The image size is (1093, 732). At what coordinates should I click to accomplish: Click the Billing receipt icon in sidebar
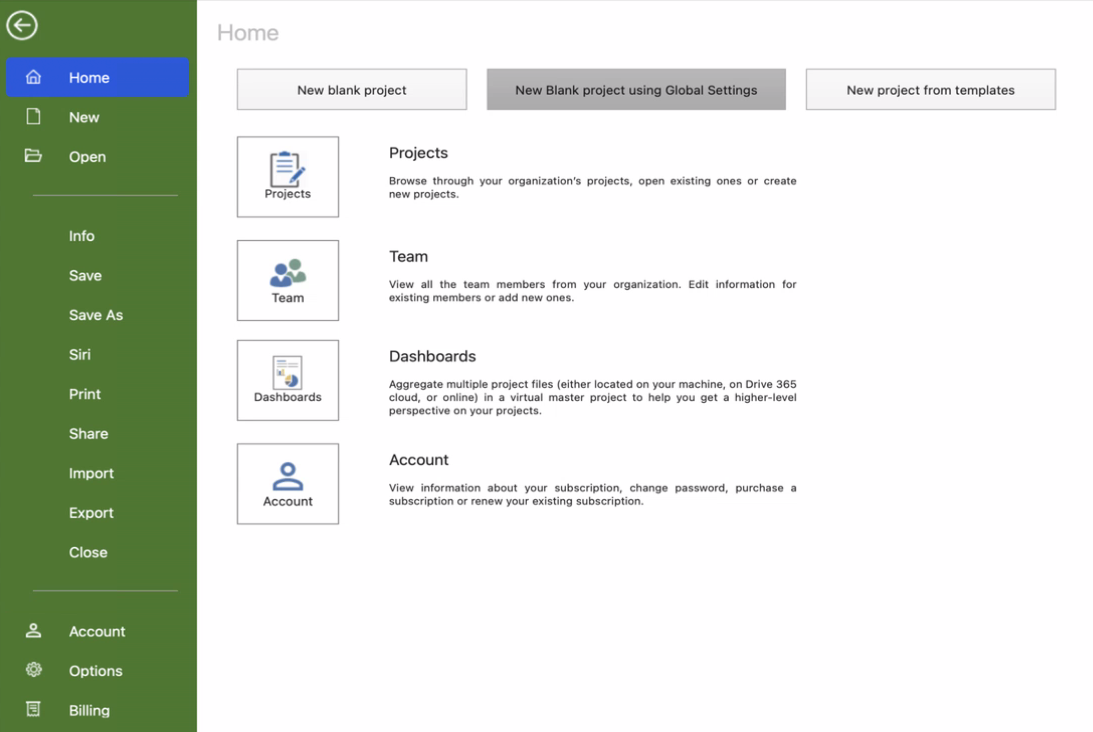tap(33, 709)
